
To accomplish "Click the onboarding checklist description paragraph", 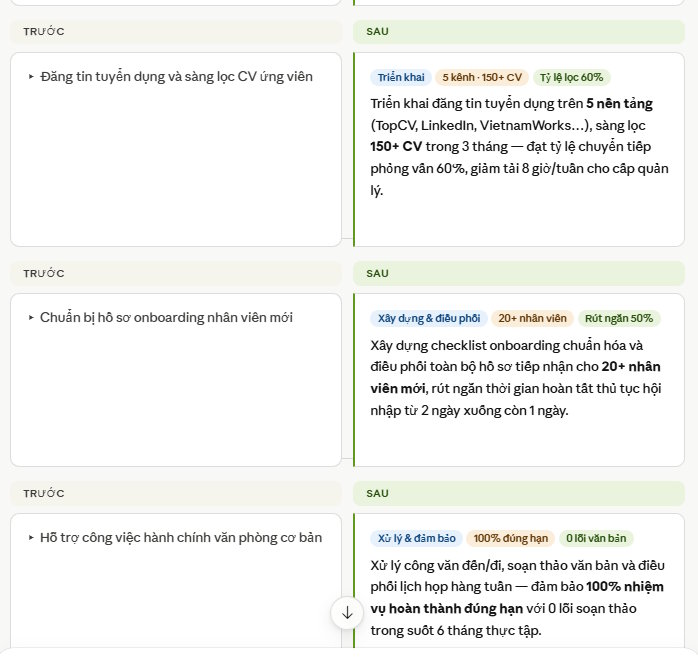I will point(516,378).
